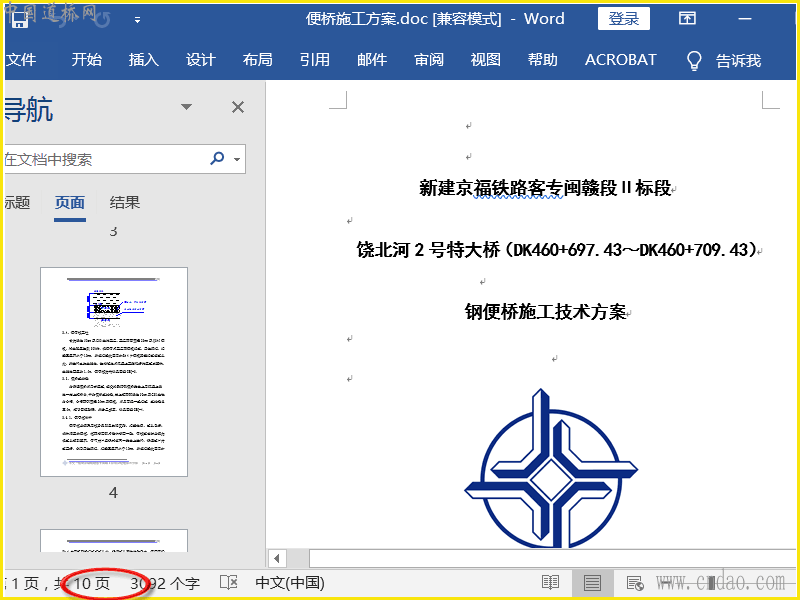Open navigation pane options dropdown arrow

point(186,107)
